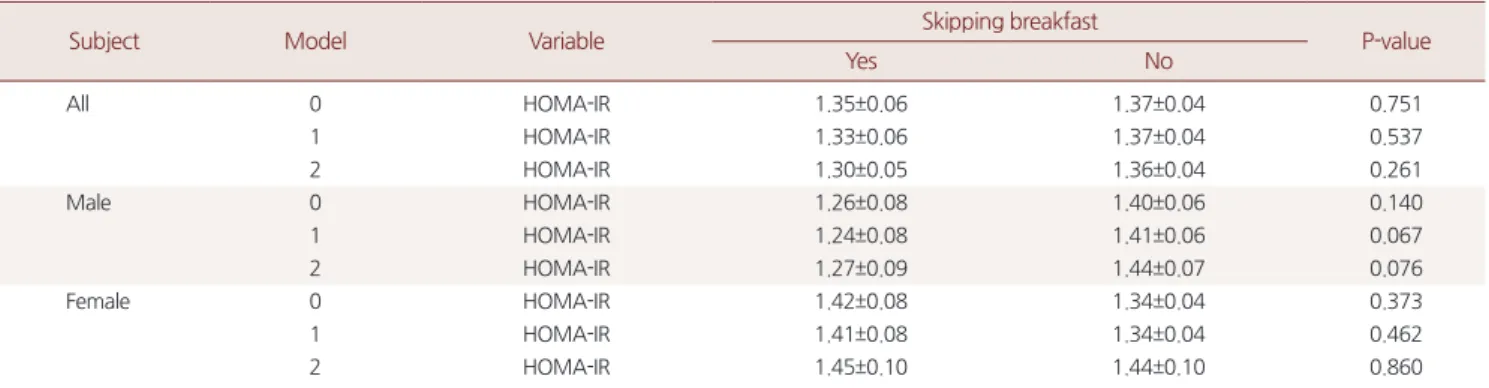This screenshot has width=1489, height=388.
Task: Click the Skipping breakfast header
Action: (x=1009, y=20)
